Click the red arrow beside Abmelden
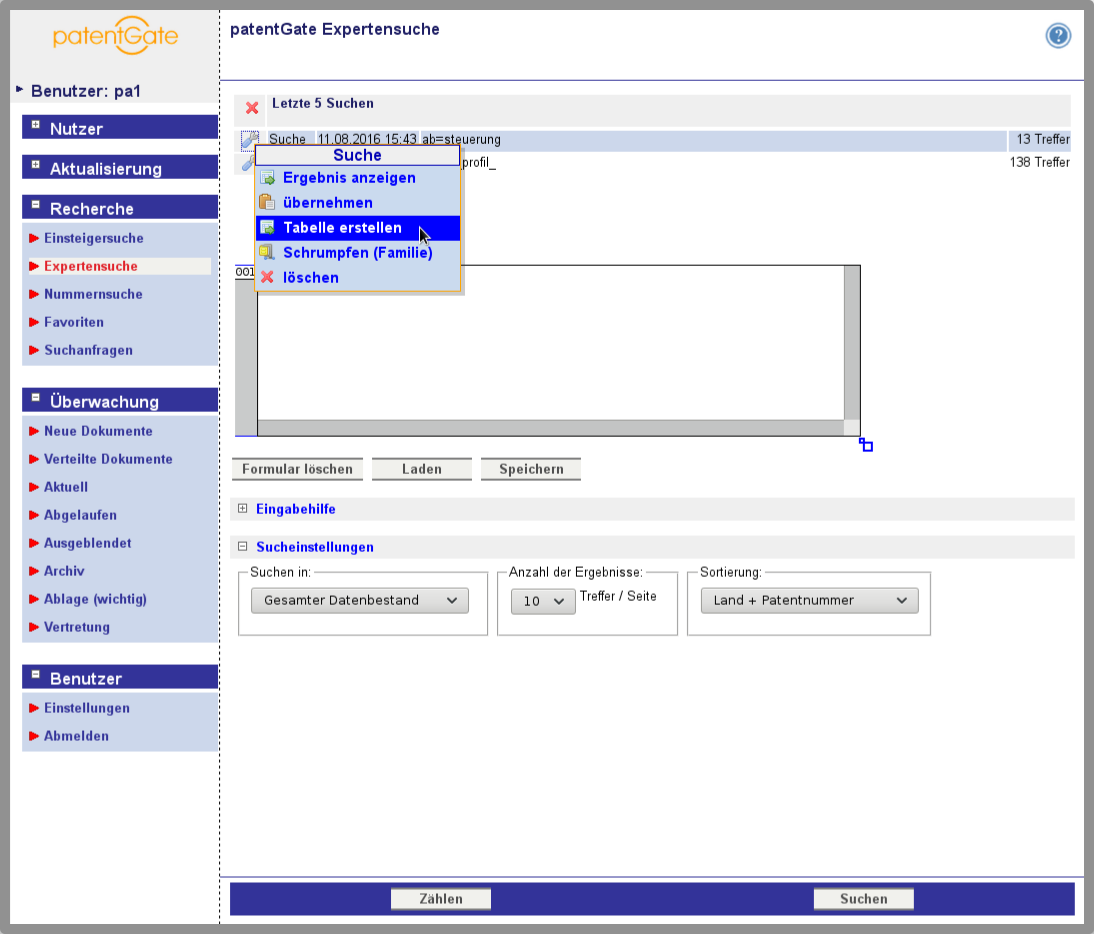 click(34, 736)
